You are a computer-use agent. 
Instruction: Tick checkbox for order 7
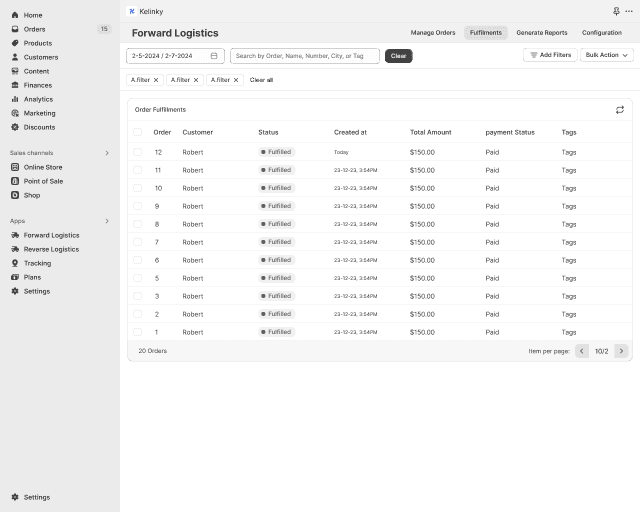click(x=138, y=242)
